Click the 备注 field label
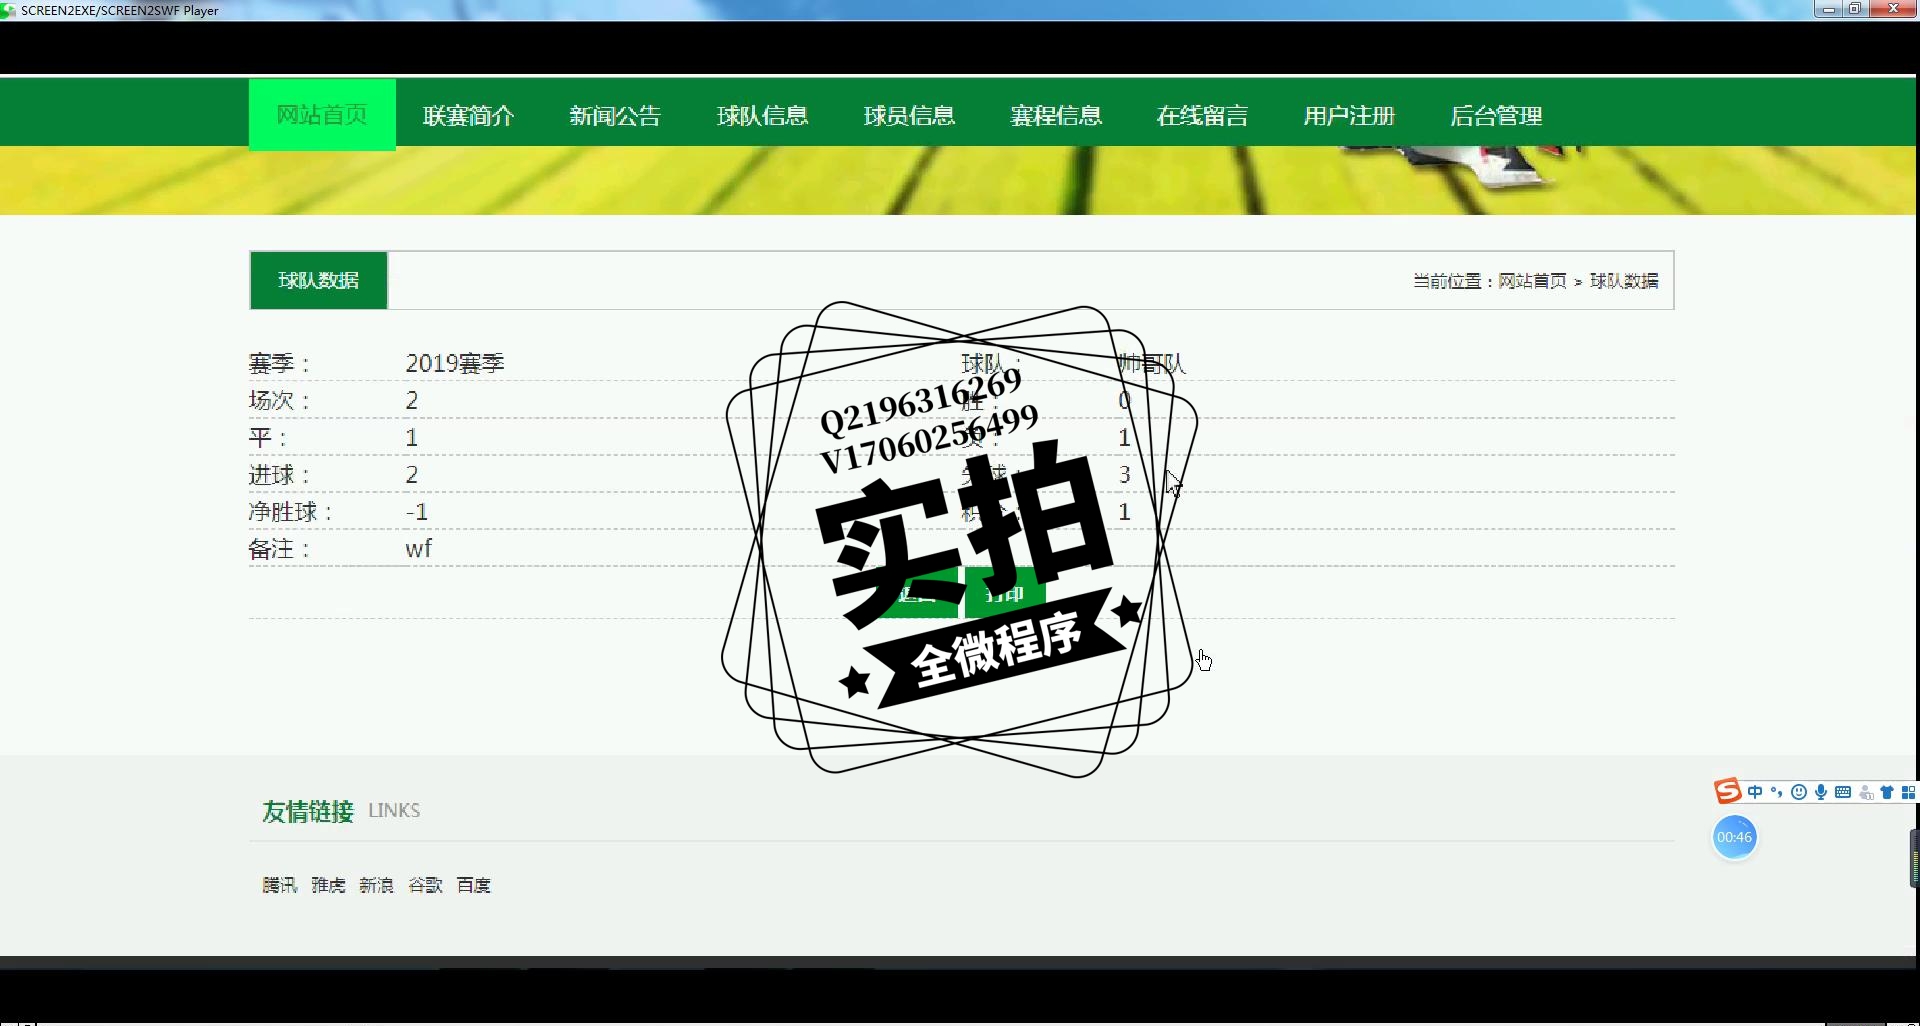1920x1026 pixels. pyautogui.click(x=279, y=549)
